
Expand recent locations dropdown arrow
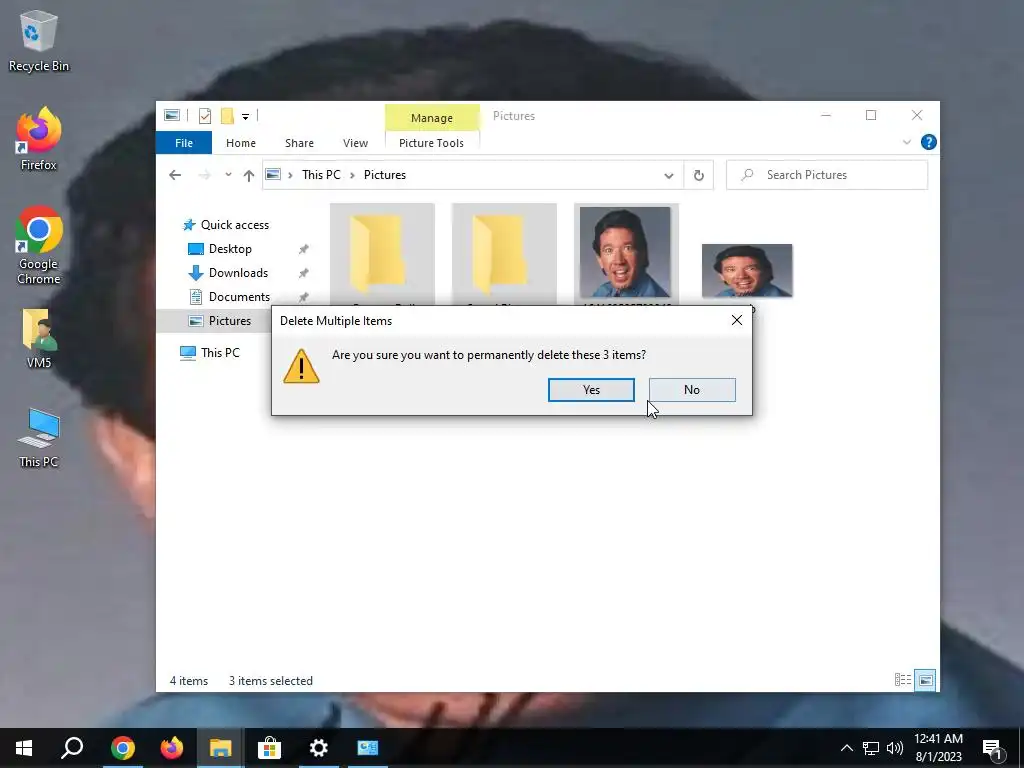[x=228, y=175]
